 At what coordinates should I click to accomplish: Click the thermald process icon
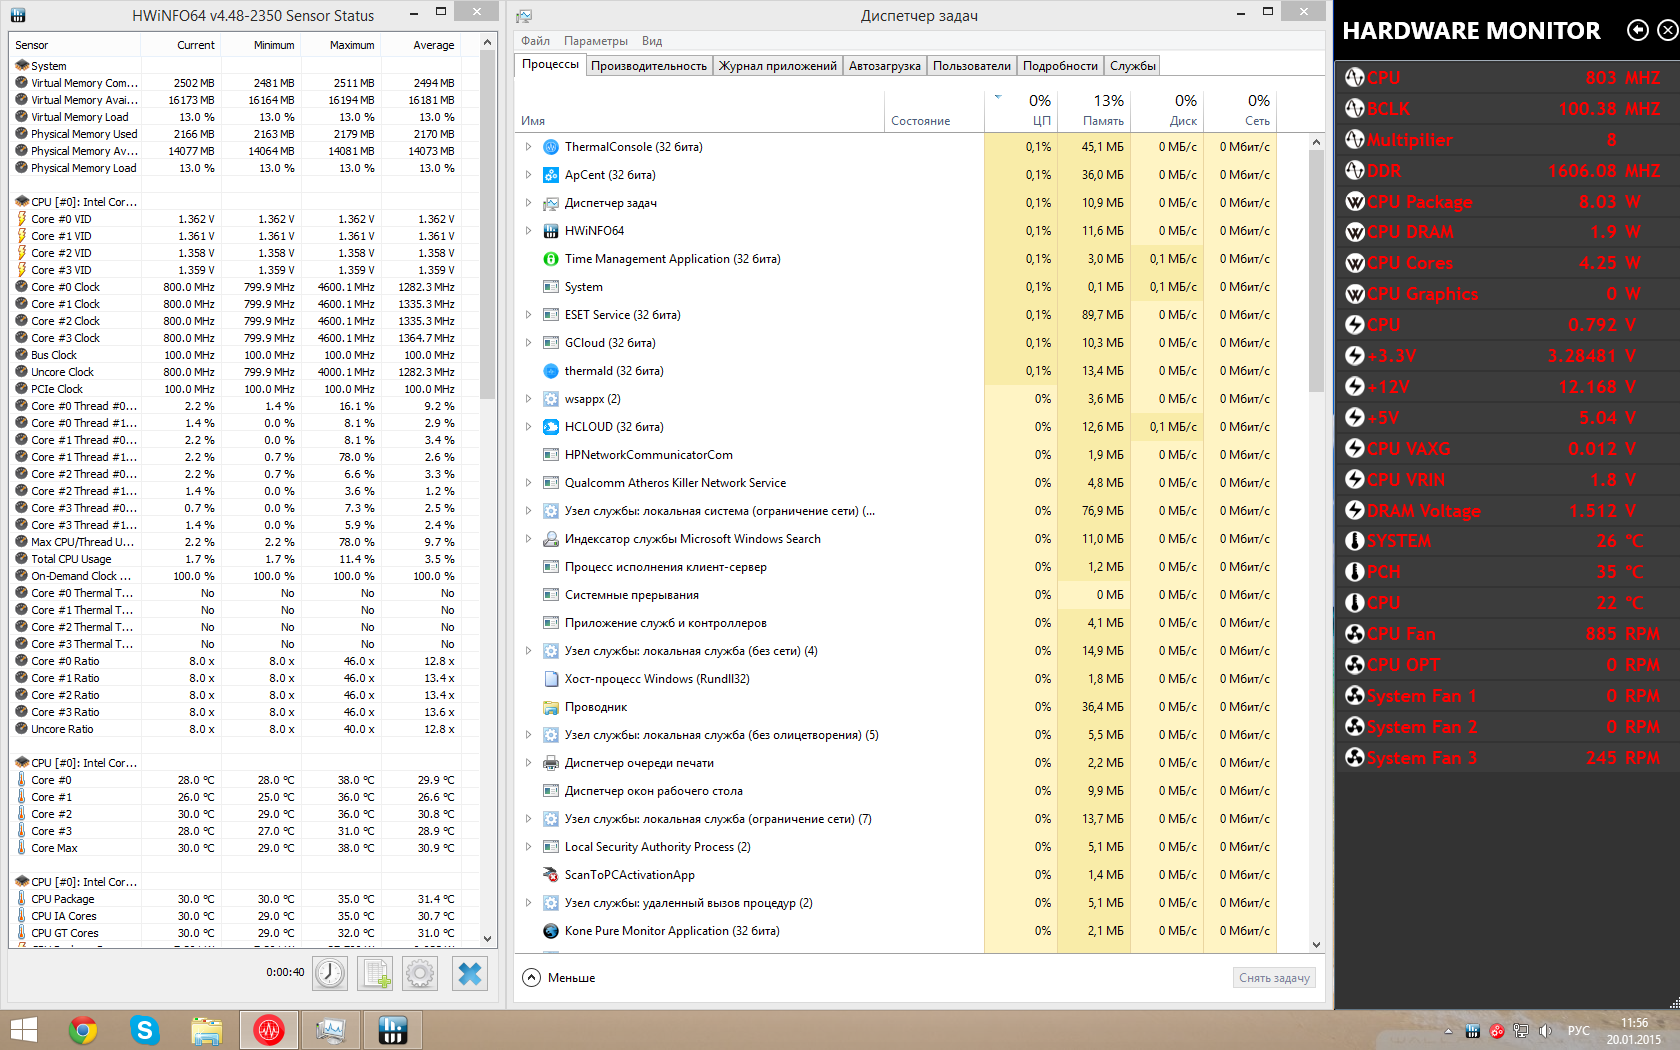point(550,371)
